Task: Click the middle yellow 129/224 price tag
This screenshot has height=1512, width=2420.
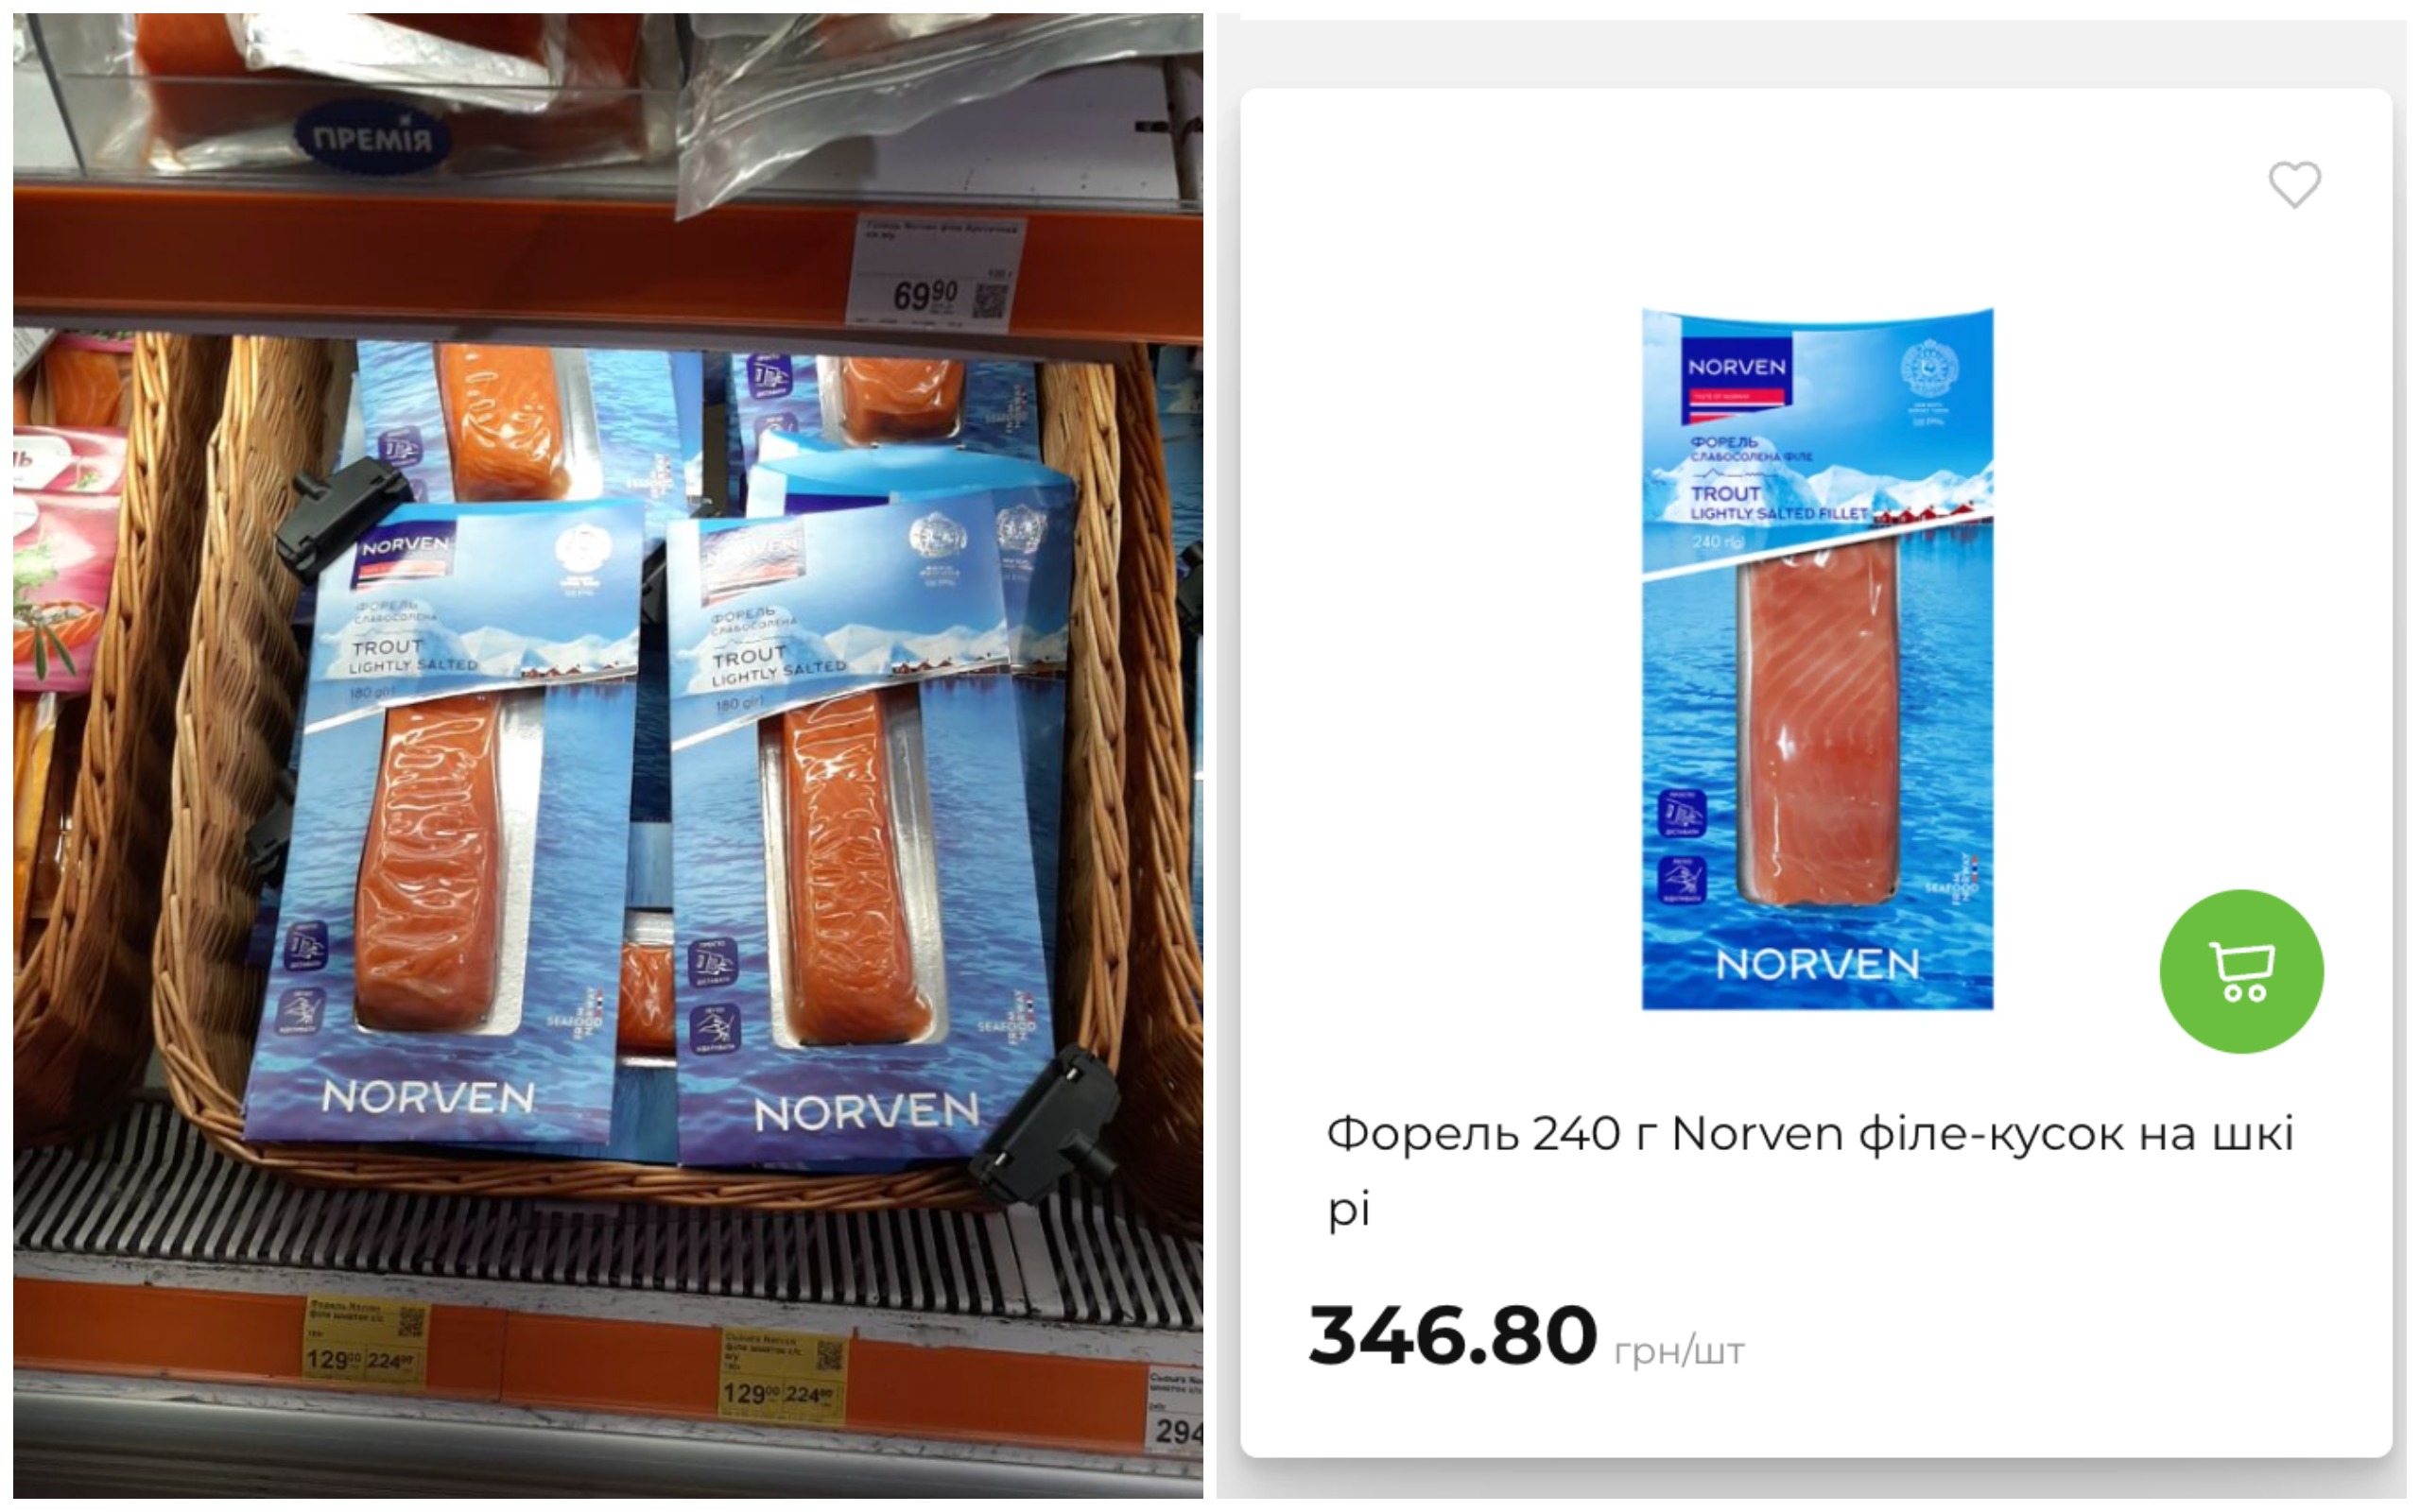Action: (783, 1373)
